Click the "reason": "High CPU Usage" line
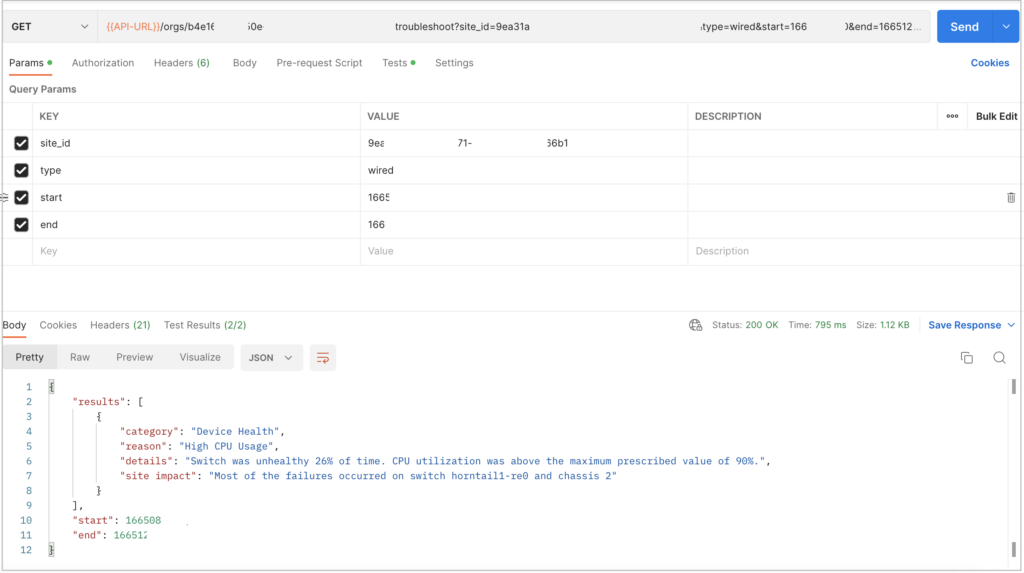The height and width of the screenshot is (573, 1024). (x=199, y=447)
